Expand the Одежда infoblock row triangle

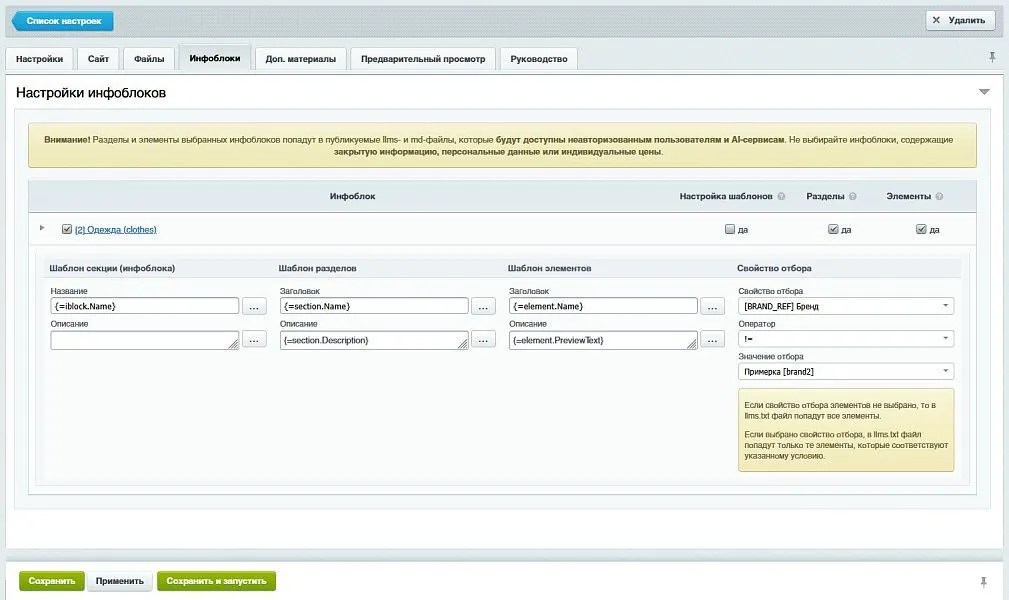coord(42,228)
